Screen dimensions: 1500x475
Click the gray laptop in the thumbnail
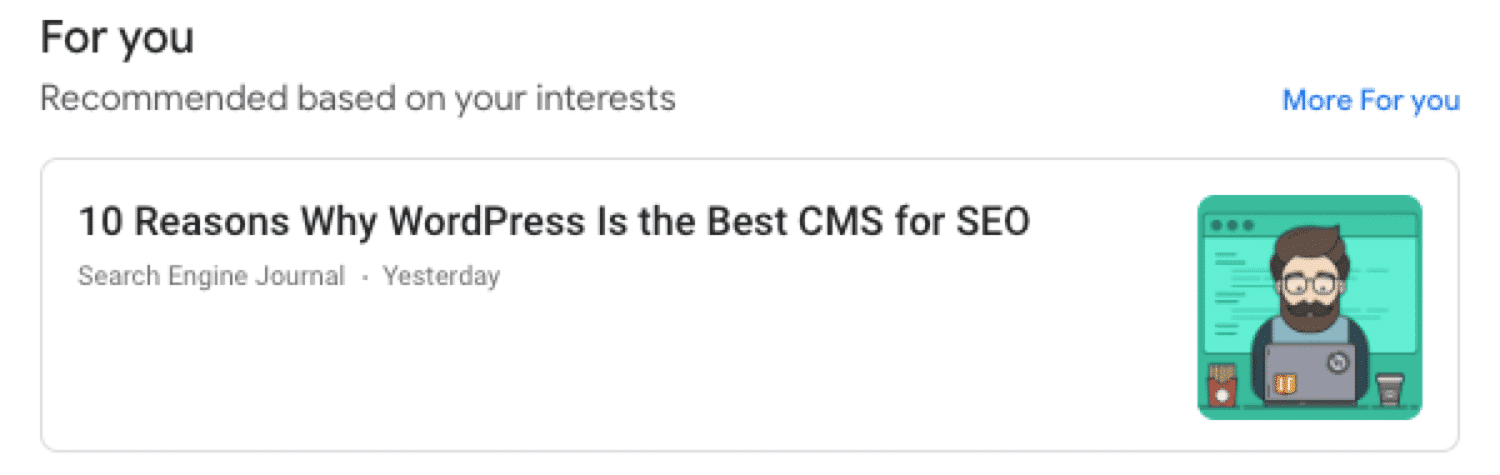click(1309, 372)
